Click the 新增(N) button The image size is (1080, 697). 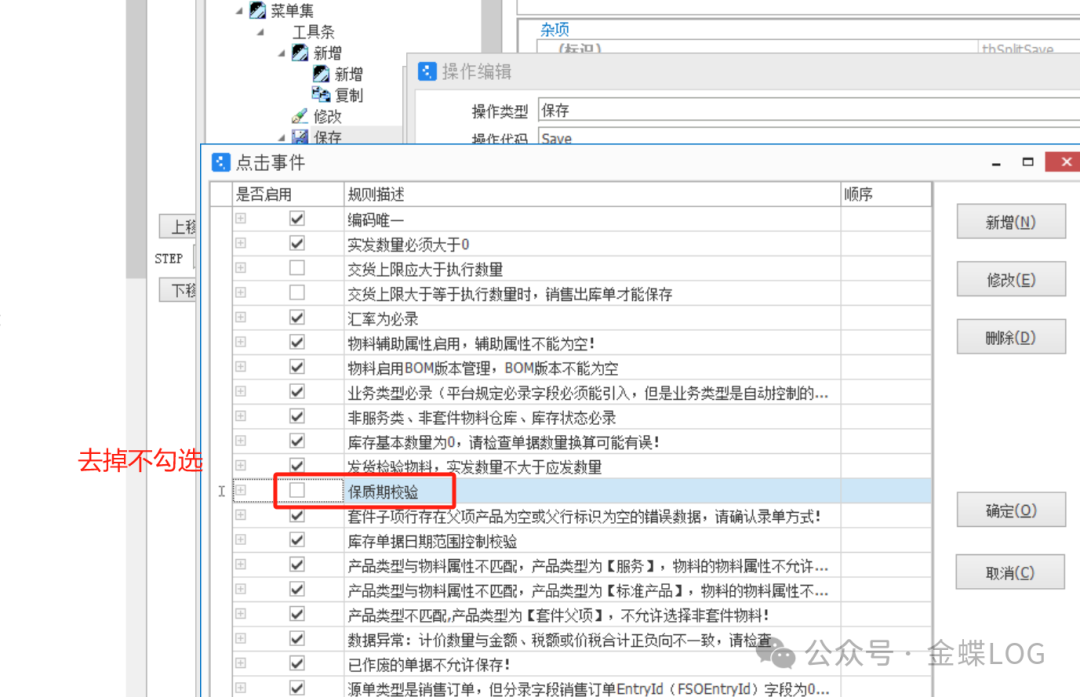1010,222
